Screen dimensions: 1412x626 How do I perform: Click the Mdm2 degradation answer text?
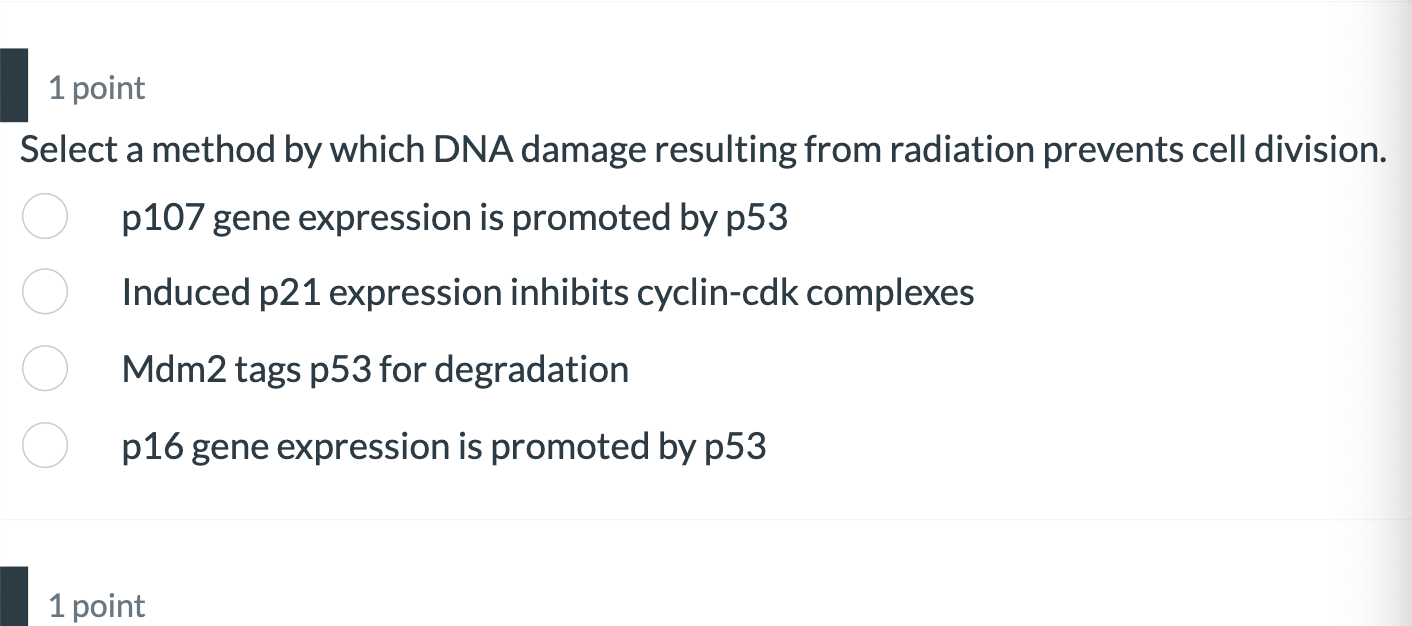coord(375,368)
